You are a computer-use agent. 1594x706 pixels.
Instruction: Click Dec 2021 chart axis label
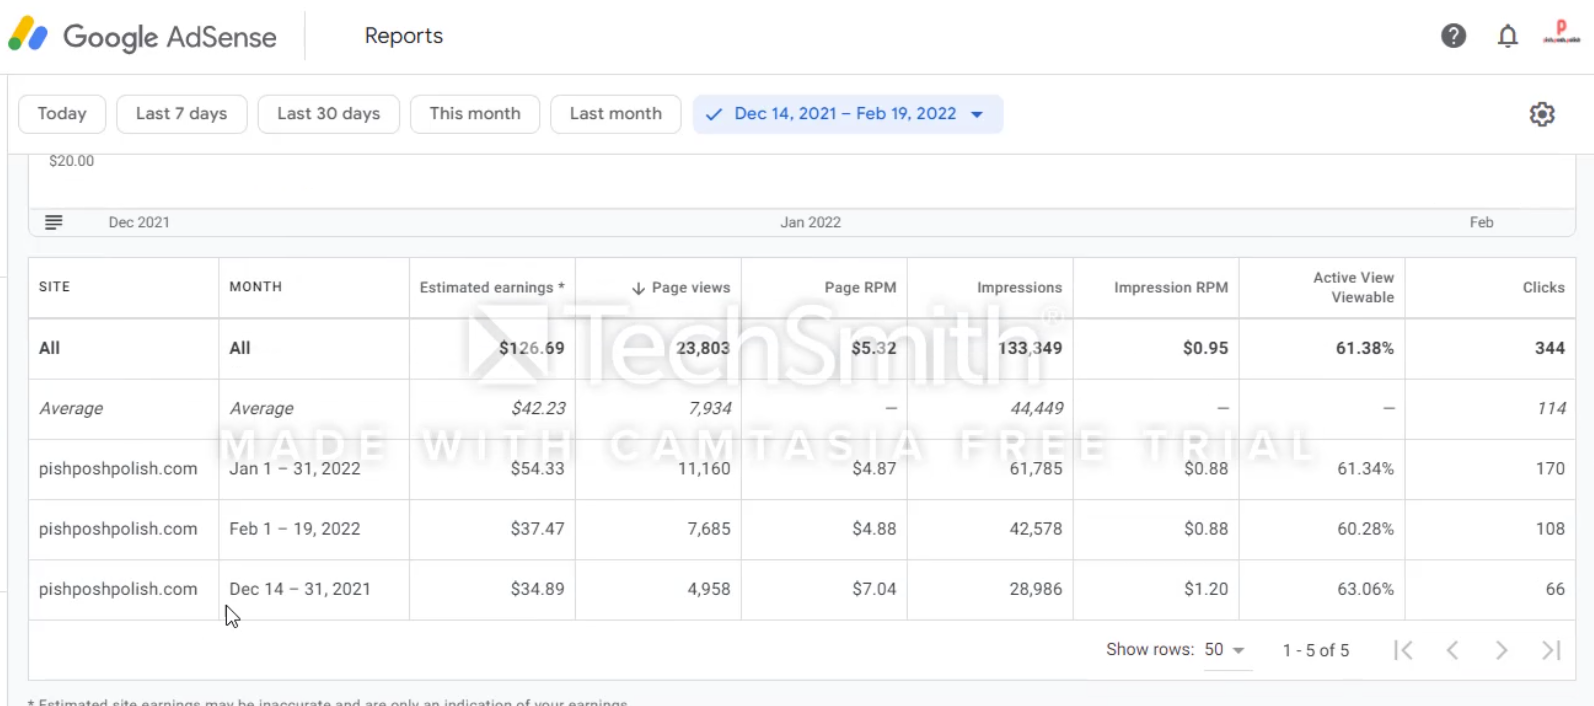coord(139,223)
